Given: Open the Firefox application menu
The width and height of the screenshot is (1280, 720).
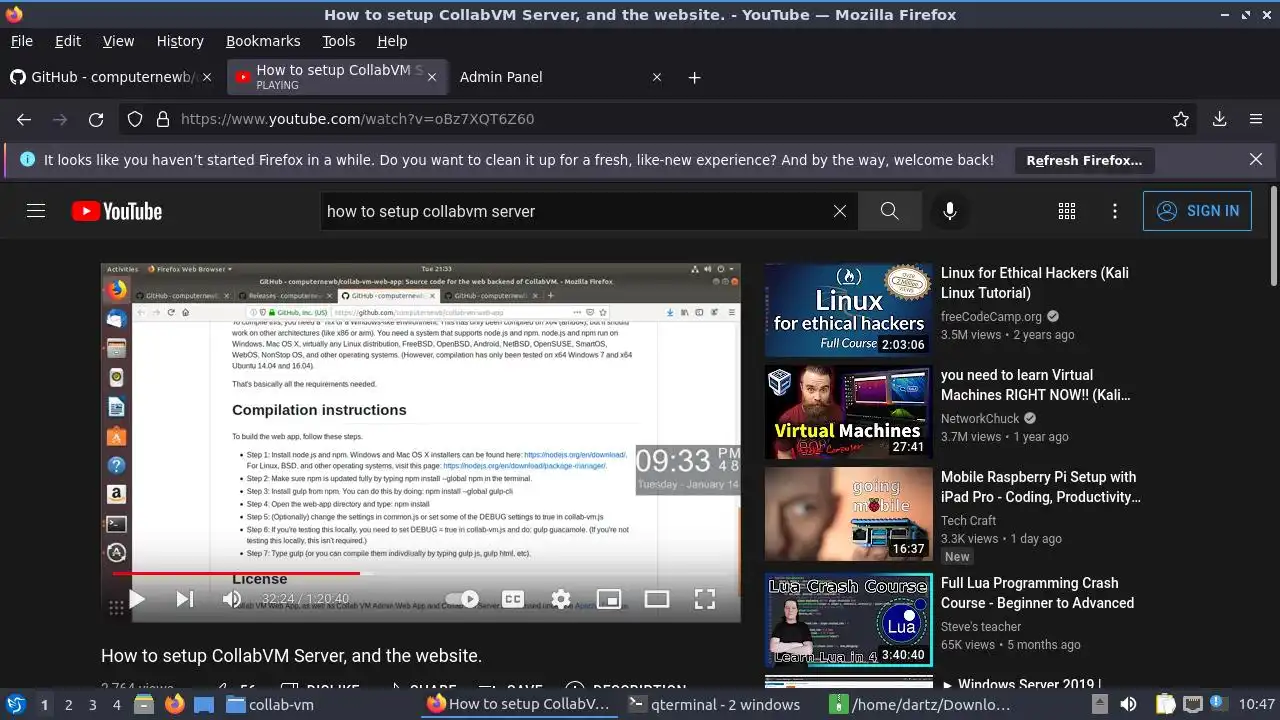Looking at the screenshot, I should pos(1256,119).
